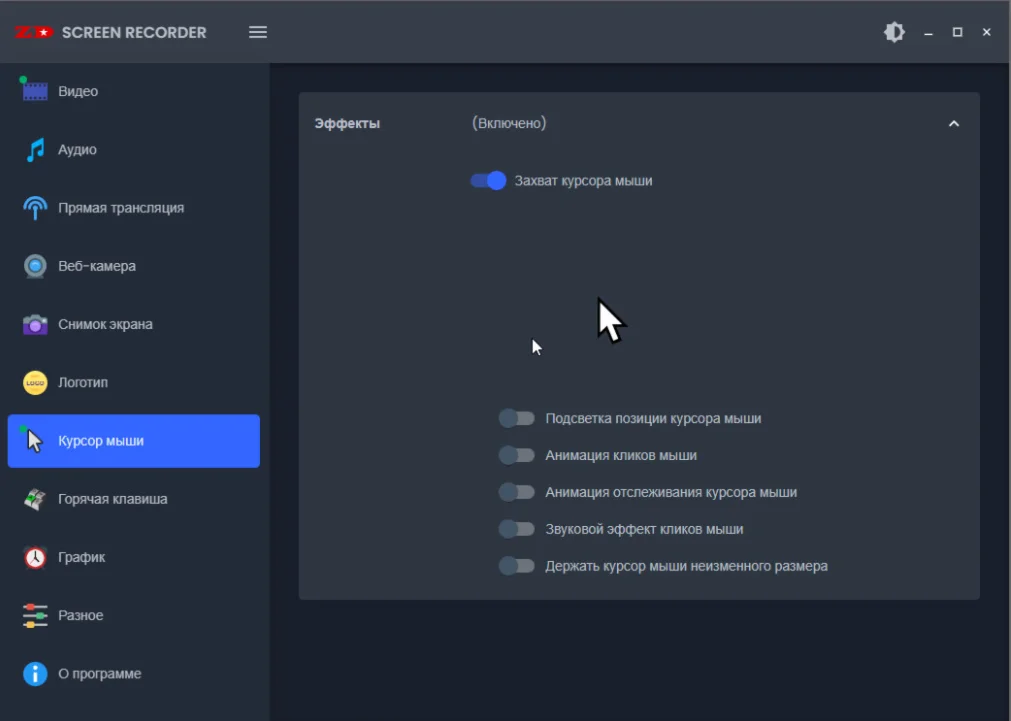Enable Подсветка позиции курсора мыши toggle
1011x721 pixels.
pos(516,419)
